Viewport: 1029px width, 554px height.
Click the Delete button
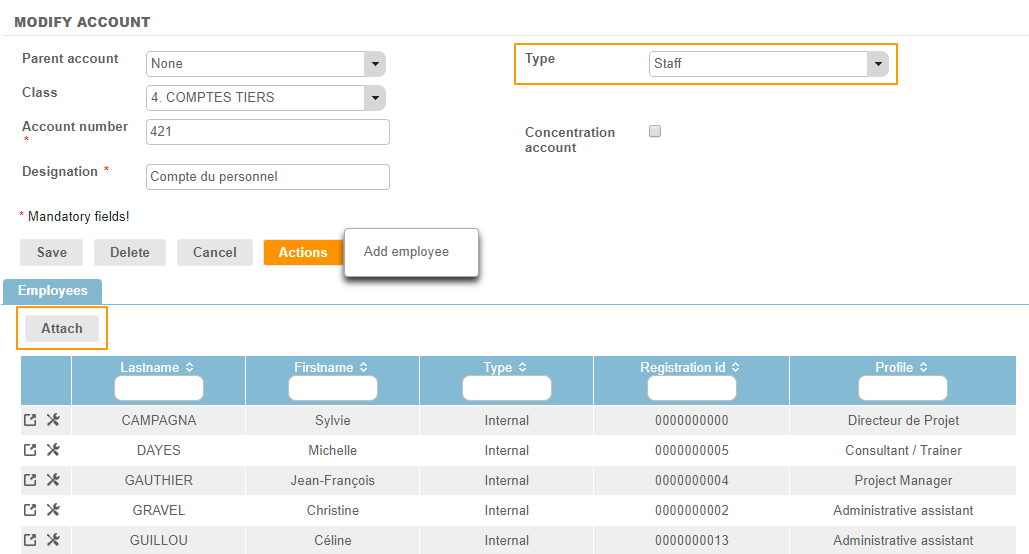[130, 253]
